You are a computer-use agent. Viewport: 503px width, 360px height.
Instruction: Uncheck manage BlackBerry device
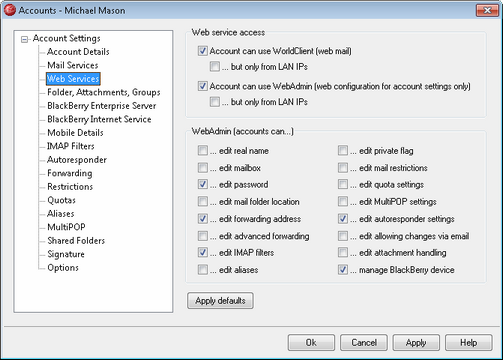(342, 269)
